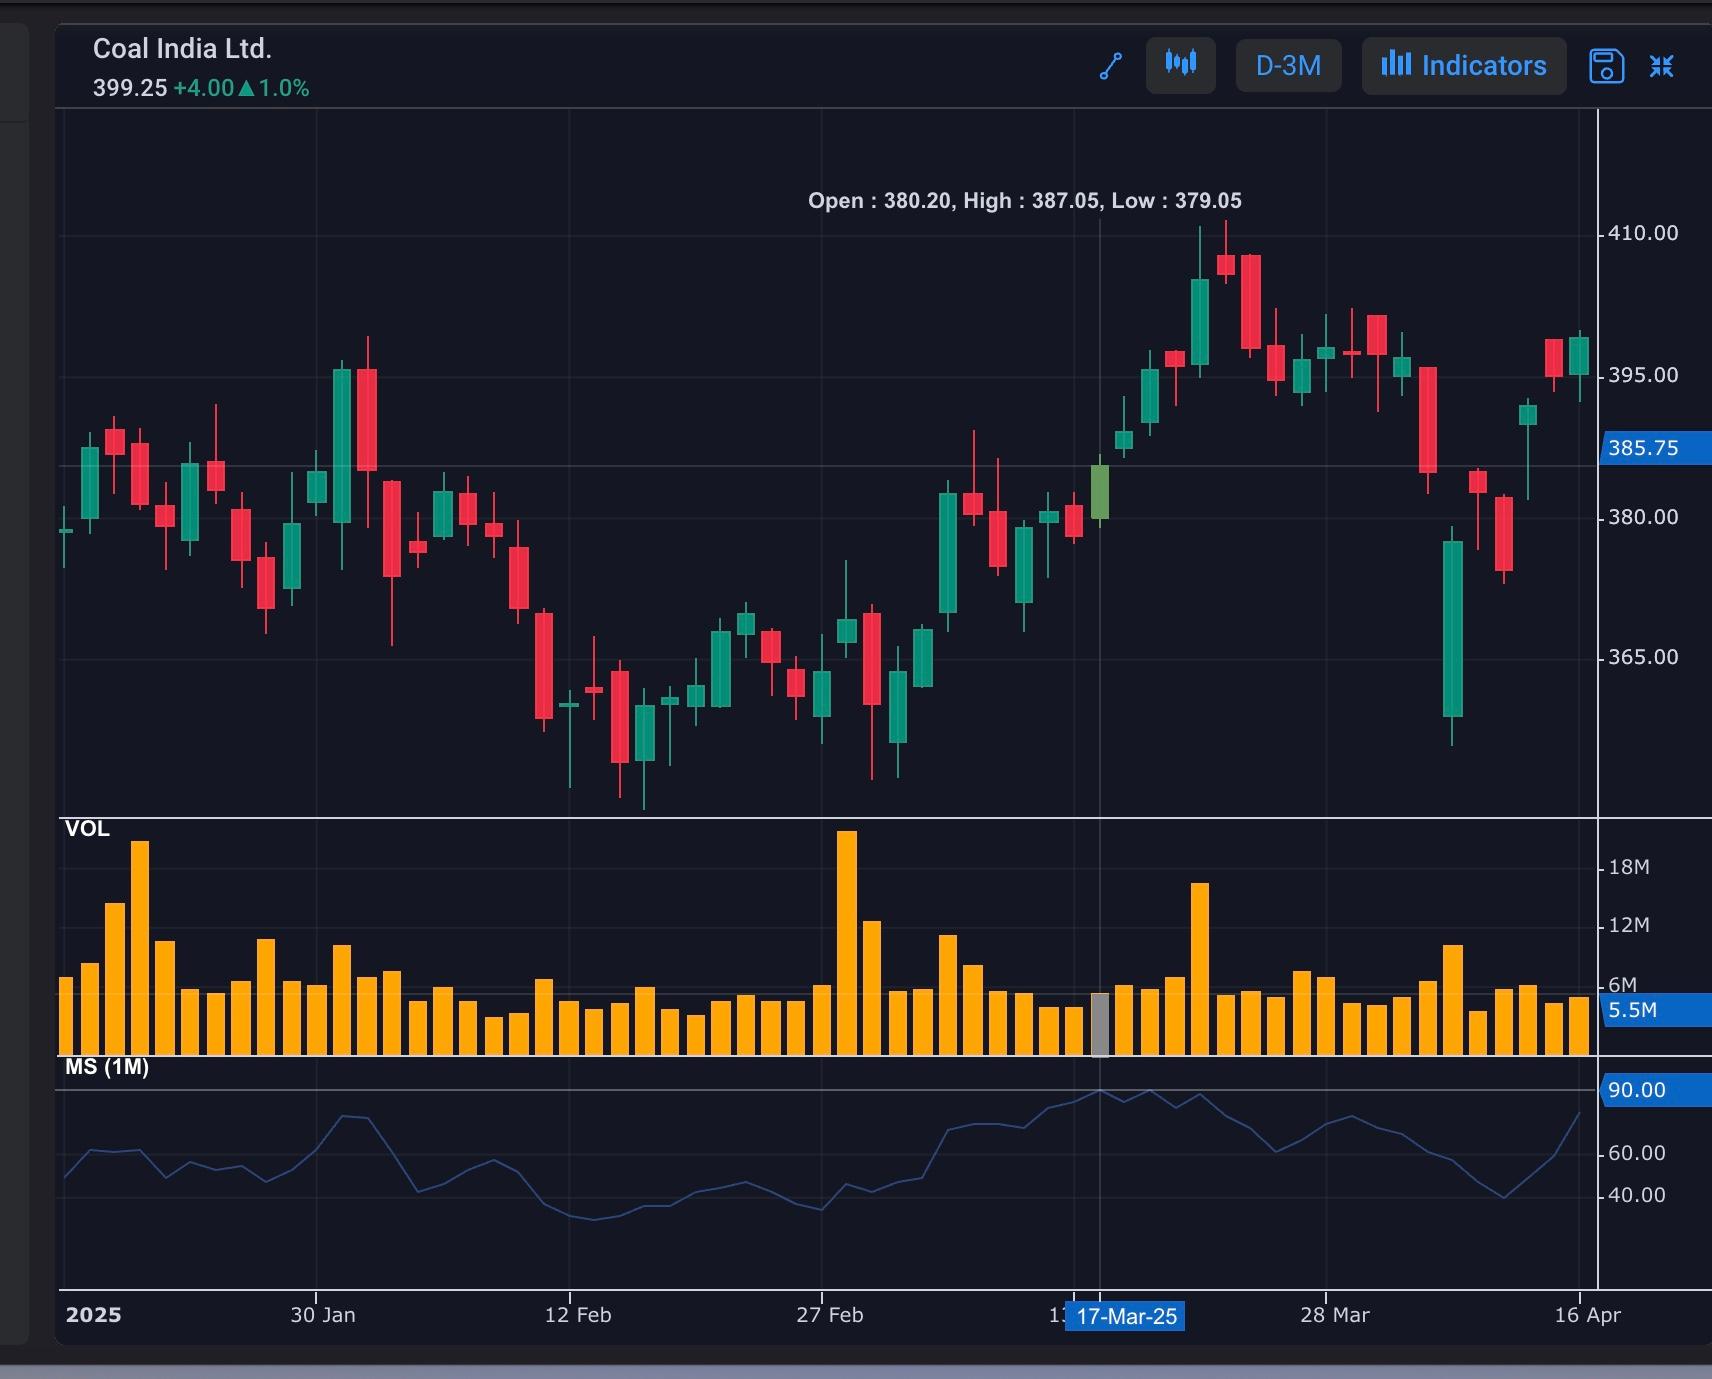This screenshot has width=1712, height=1379.
Task: Select the 17-Mar-25 date marker
Action: (1126, 1316)
